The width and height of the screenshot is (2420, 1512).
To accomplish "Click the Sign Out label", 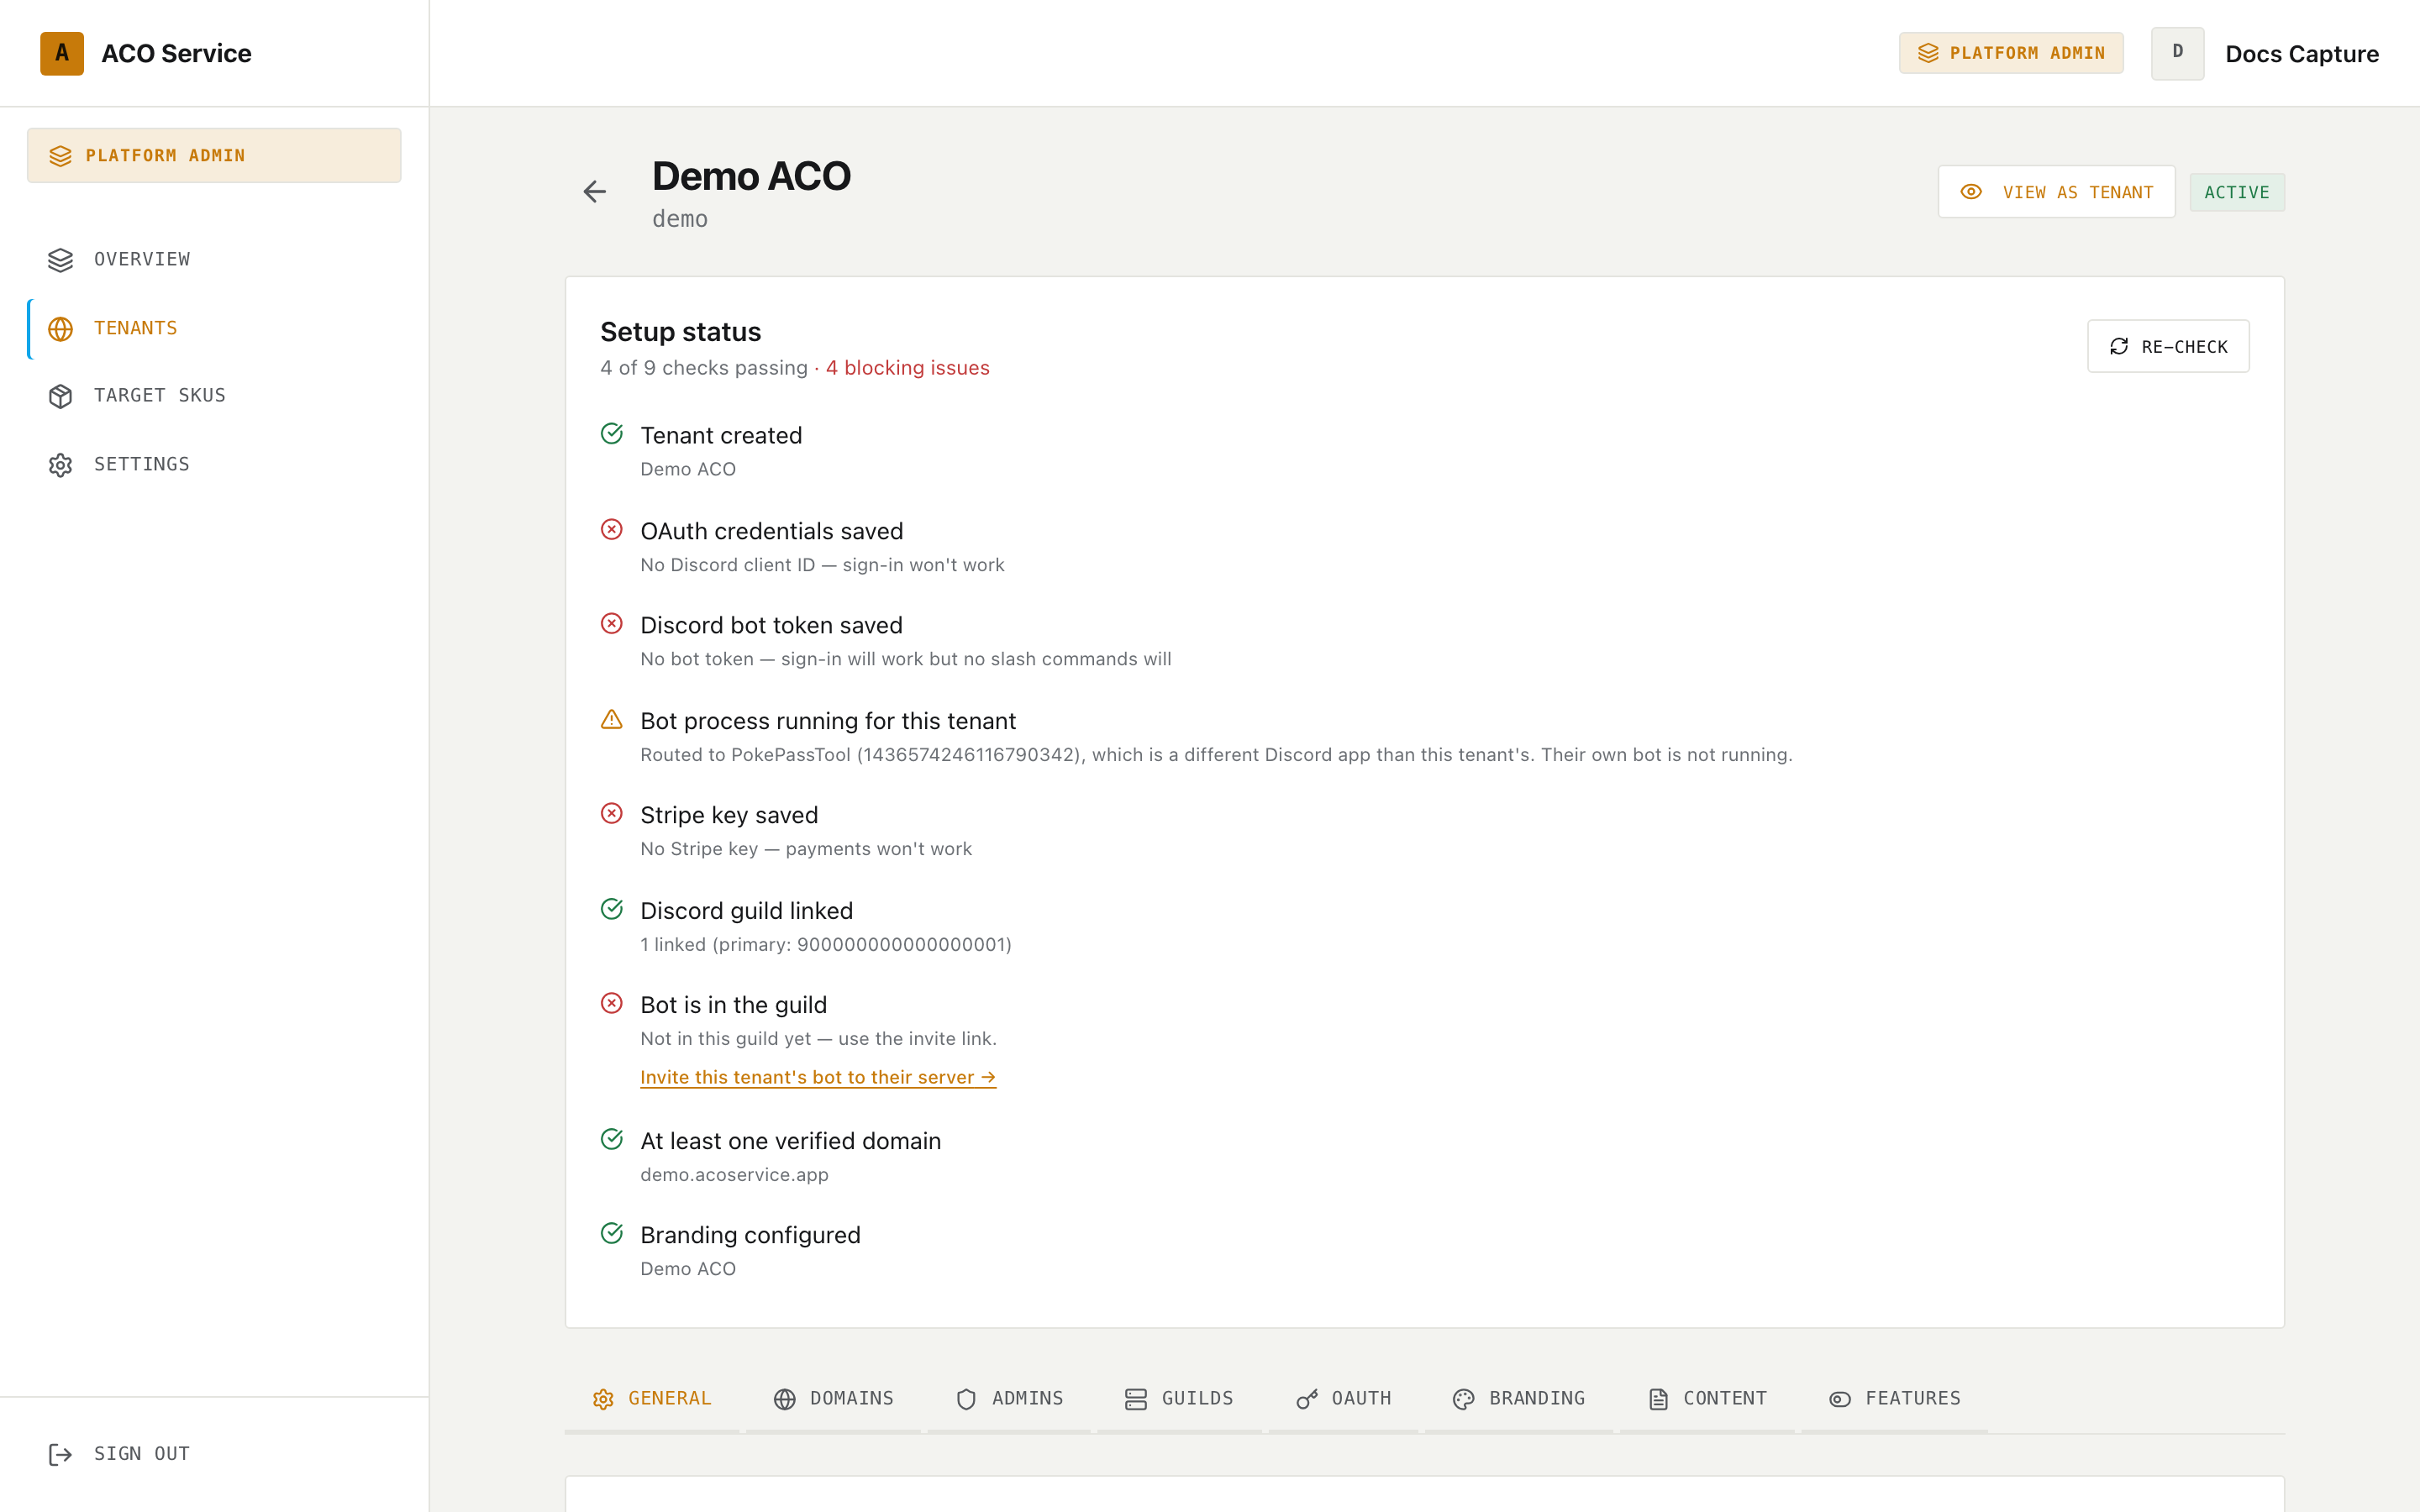I will tap(142, 1454).
